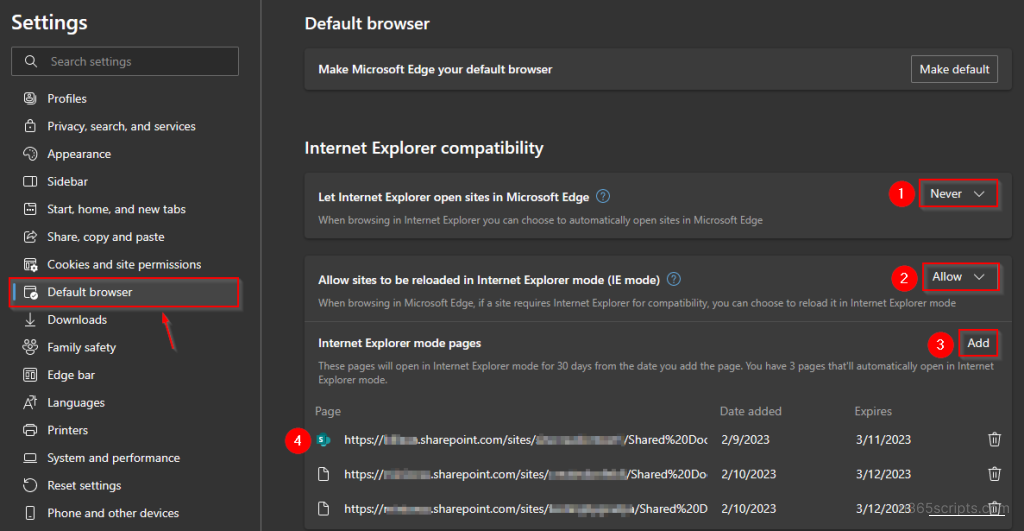Click the Cookies and site permissions icon

30,265
